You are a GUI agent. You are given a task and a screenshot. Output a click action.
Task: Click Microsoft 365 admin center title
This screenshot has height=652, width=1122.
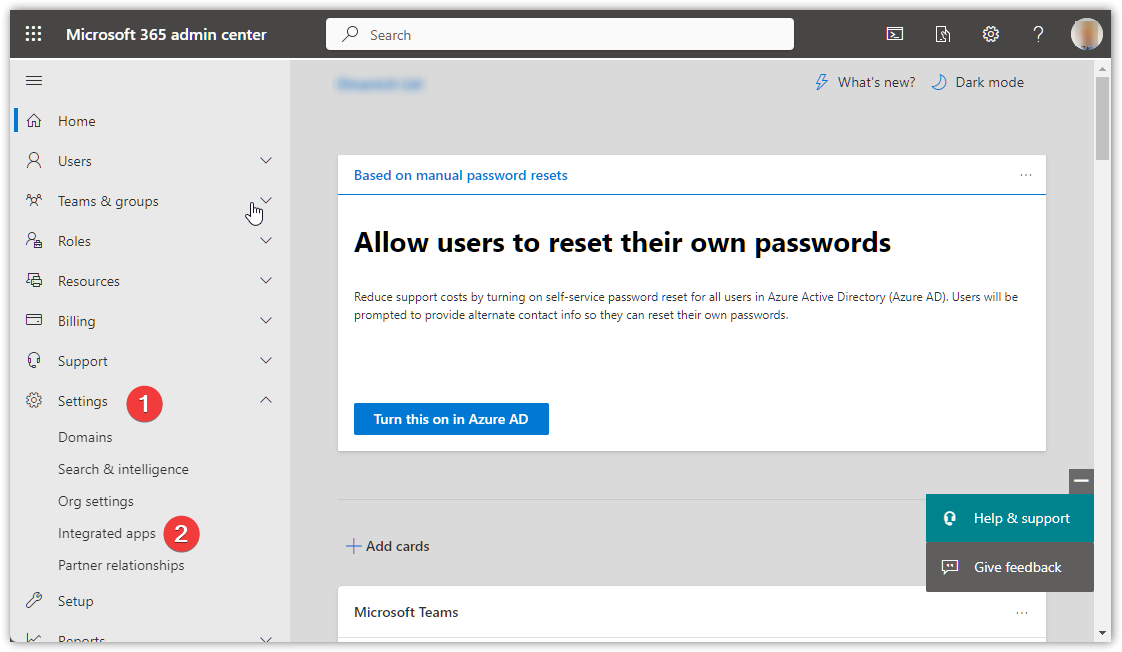(166, 34)
